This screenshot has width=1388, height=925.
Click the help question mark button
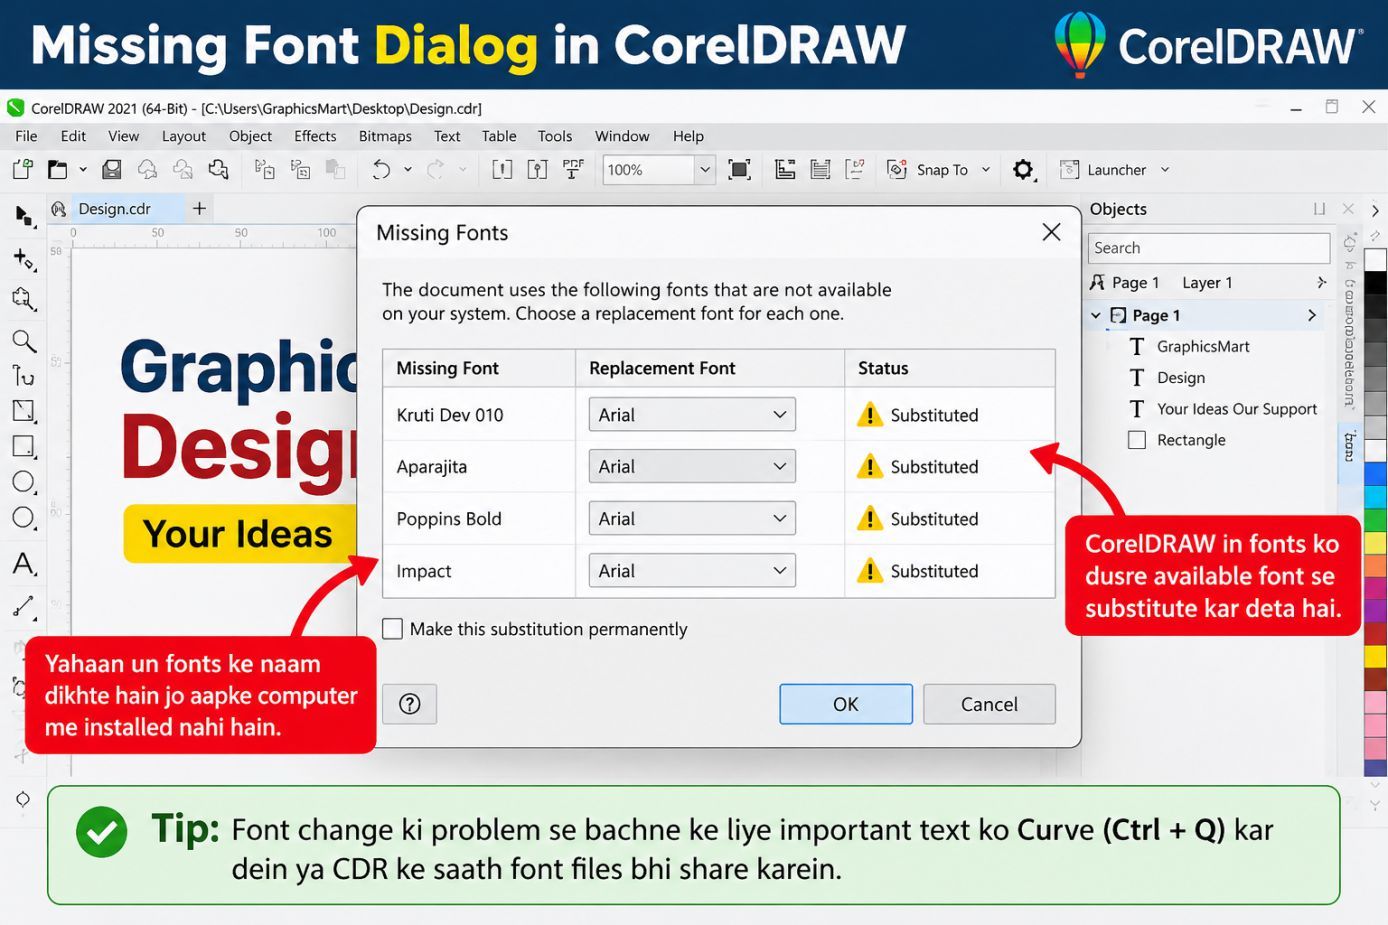point(410,704)
